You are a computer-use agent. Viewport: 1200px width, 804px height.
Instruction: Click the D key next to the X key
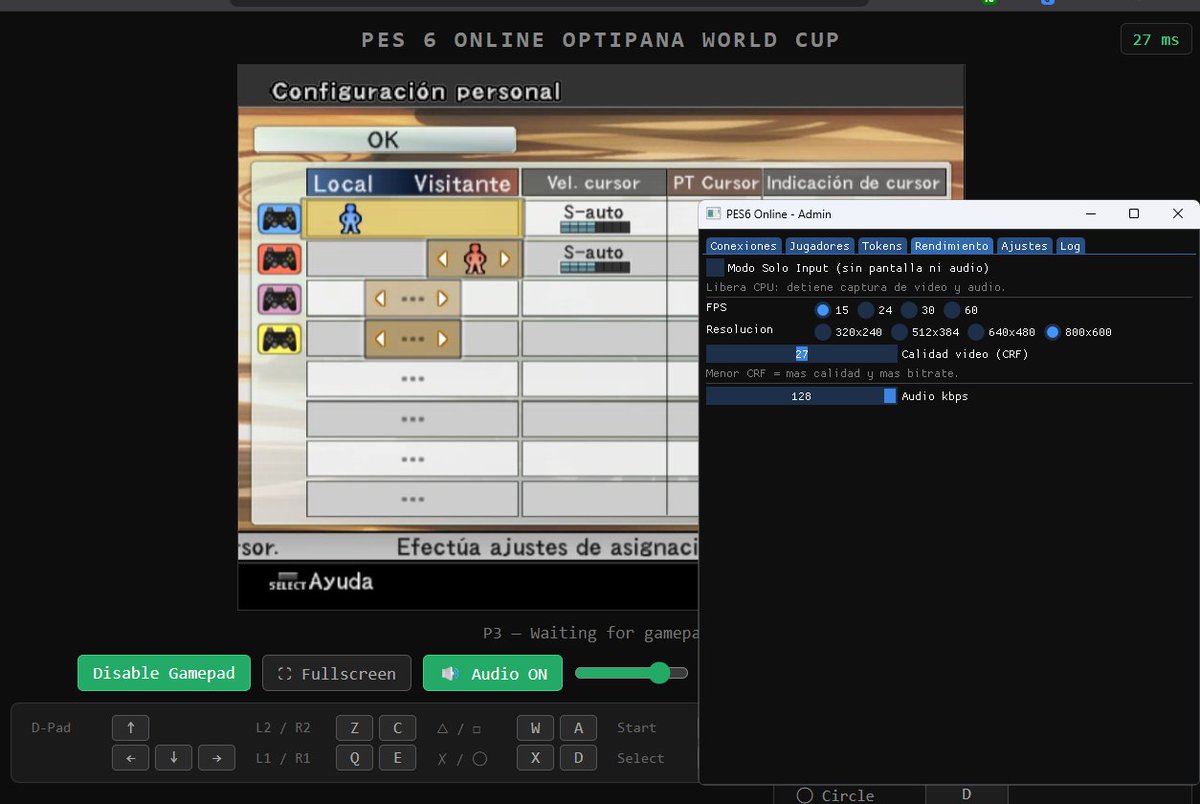tap(579, 758)
